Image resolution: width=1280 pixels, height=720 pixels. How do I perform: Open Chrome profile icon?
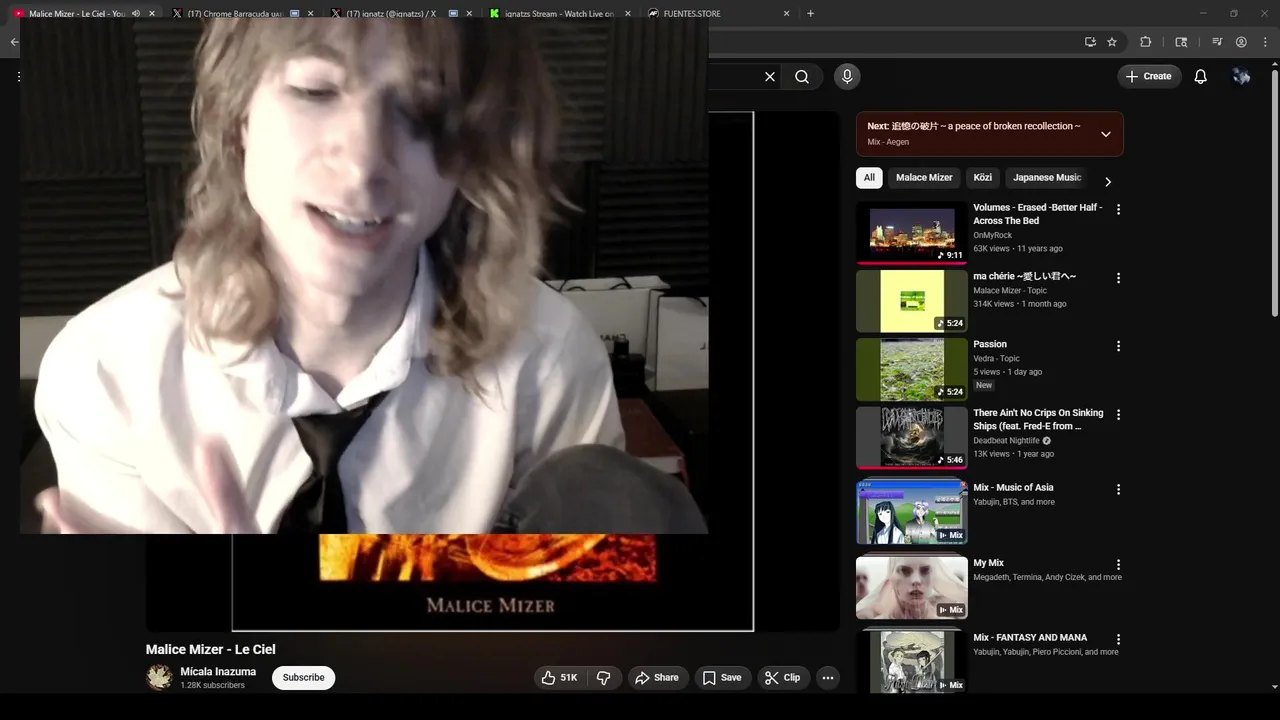pos(1241,42)
